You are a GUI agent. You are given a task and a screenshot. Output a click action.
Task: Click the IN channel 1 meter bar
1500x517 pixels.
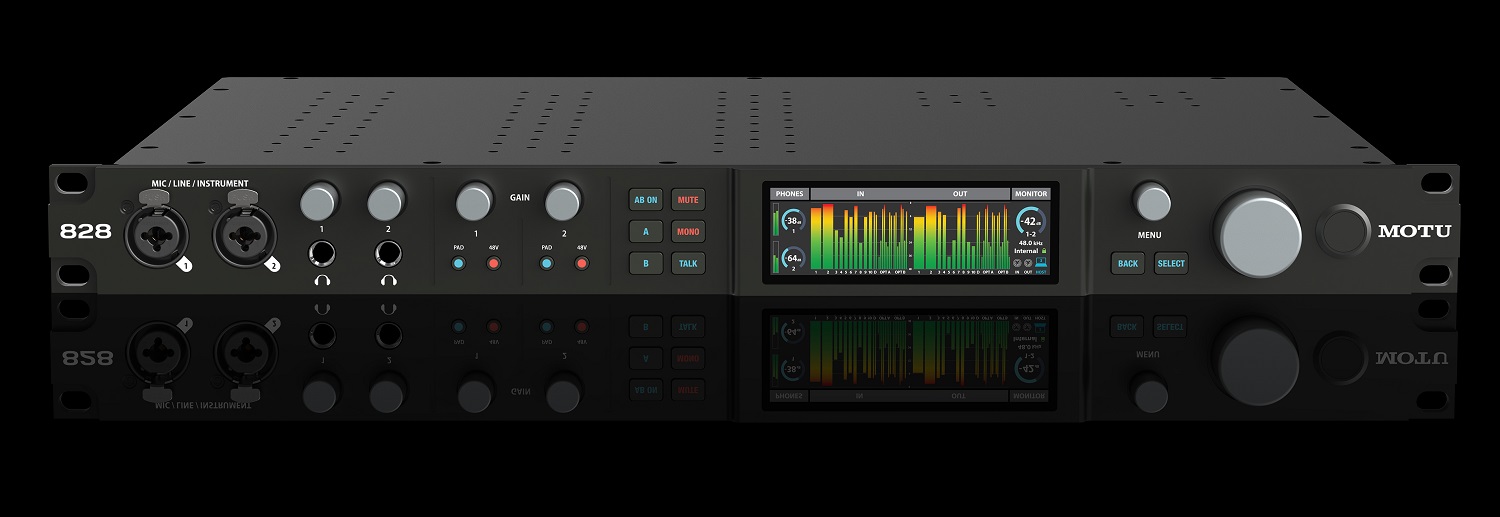(x=816, y=238)
